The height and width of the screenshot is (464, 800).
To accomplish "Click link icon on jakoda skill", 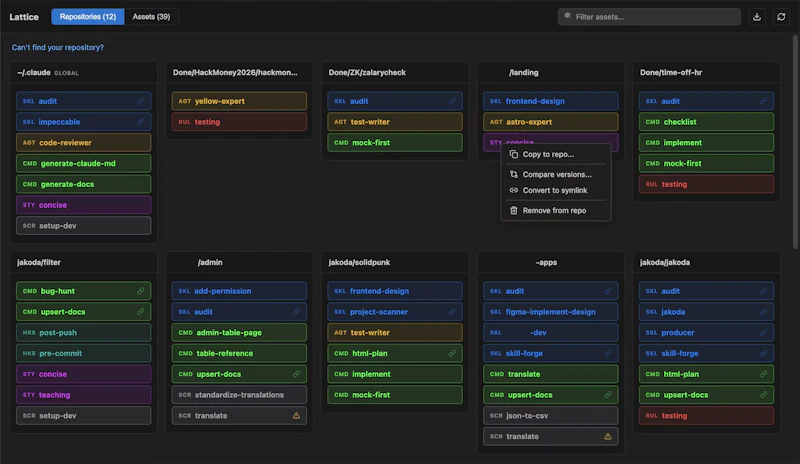I will click(763, 312).
